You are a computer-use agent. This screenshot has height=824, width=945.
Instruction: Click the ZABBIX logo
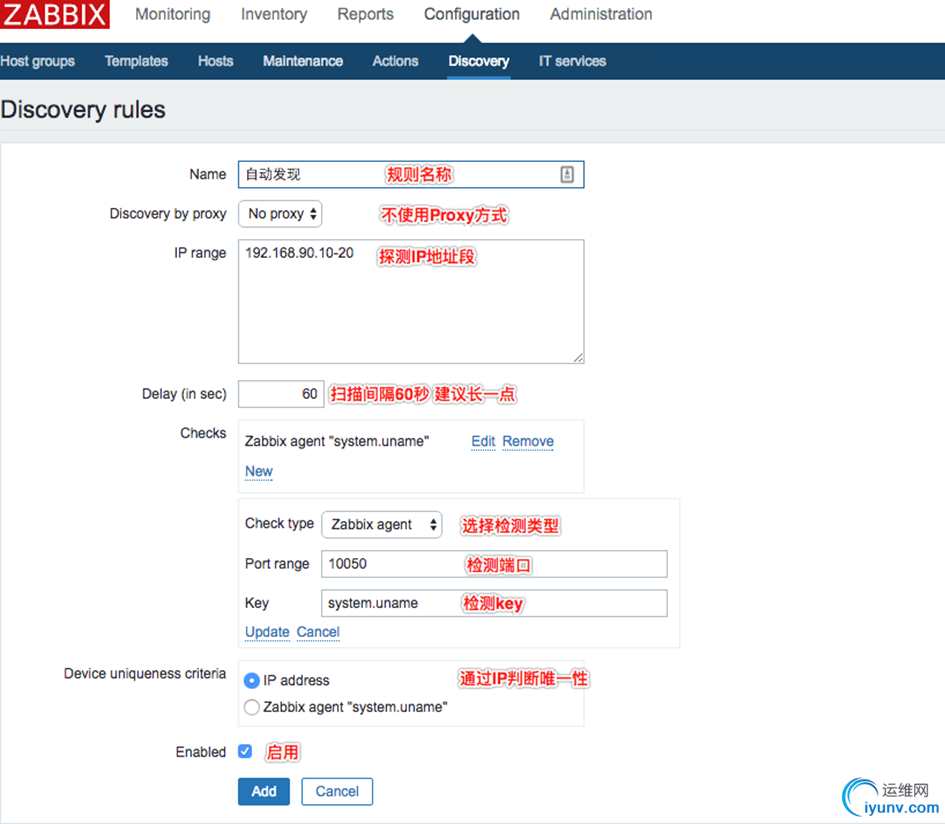54,14
